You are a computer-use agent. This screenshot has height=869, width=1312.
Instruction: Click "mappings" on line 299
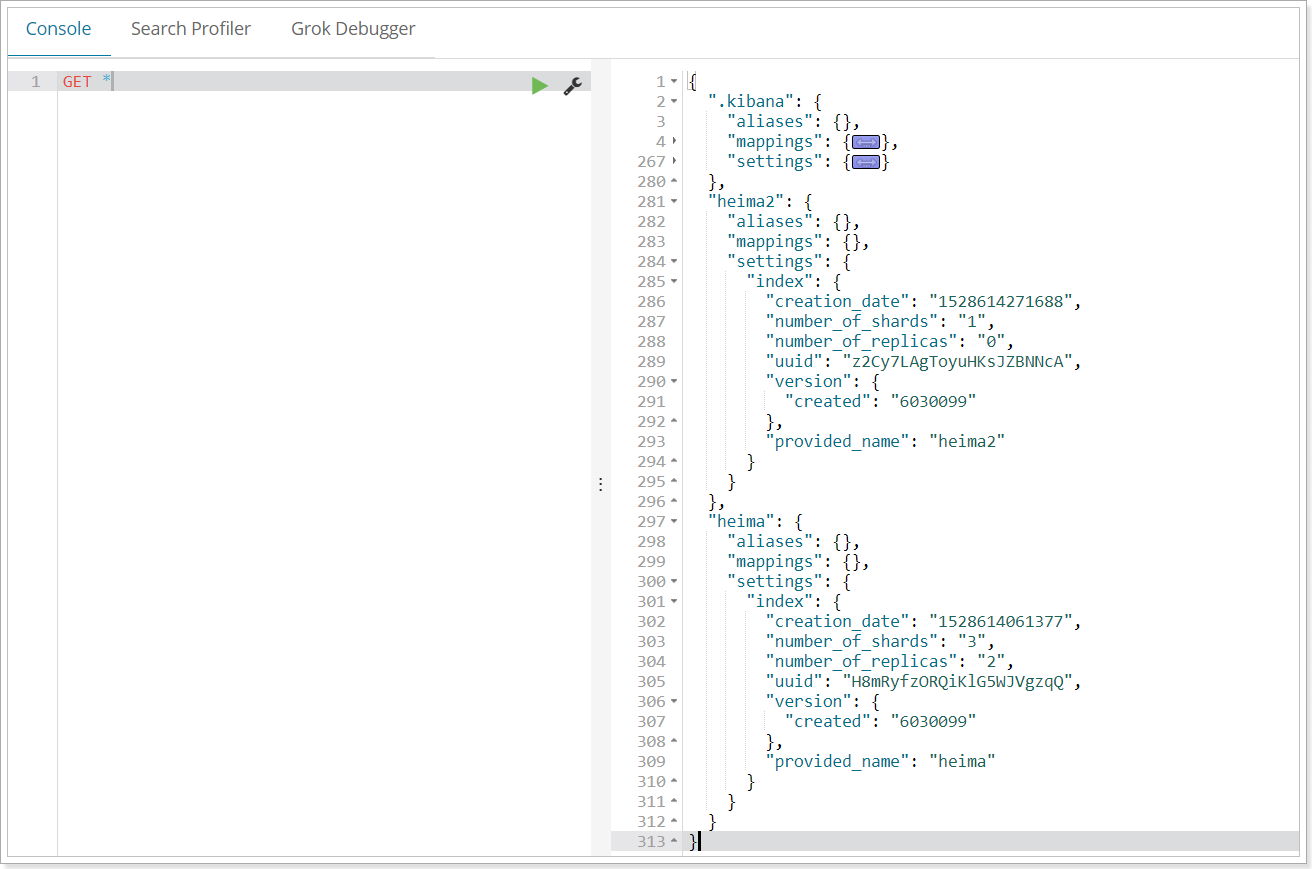tap(775, 562)
